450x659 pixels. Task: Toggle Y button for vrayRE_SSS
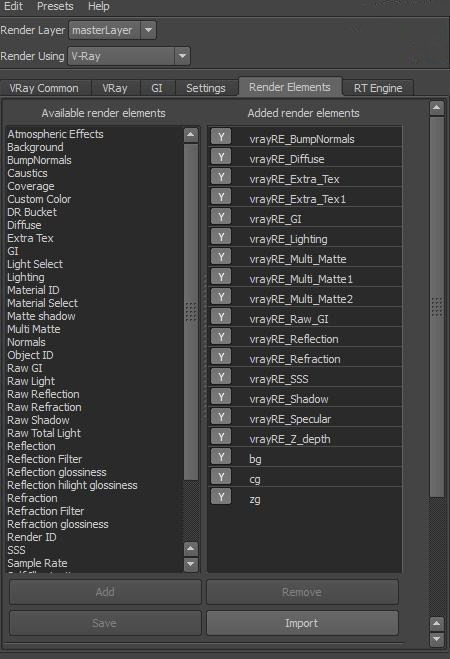[x=221, y=377]
